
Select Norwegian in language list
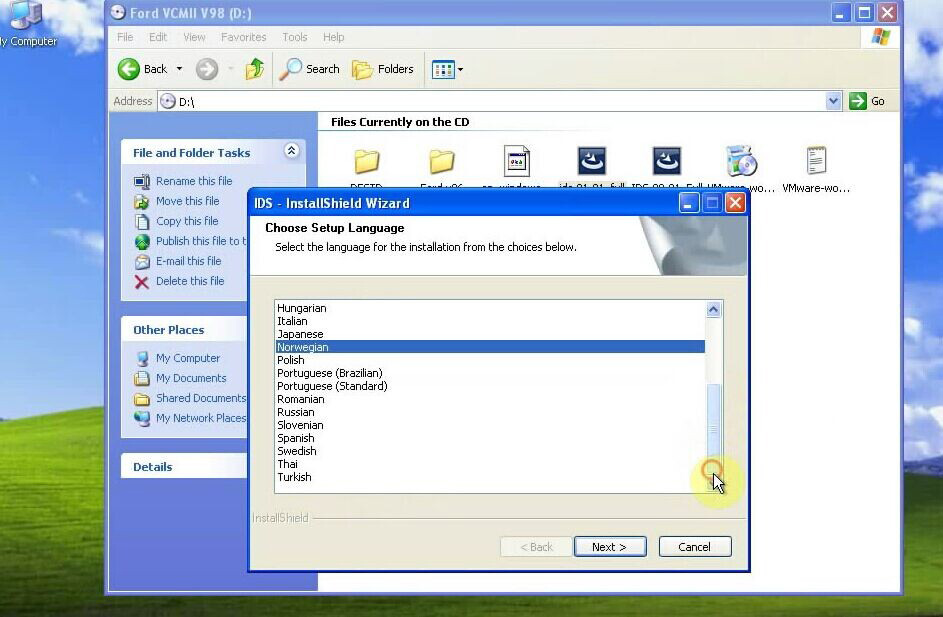click(490, 347)
